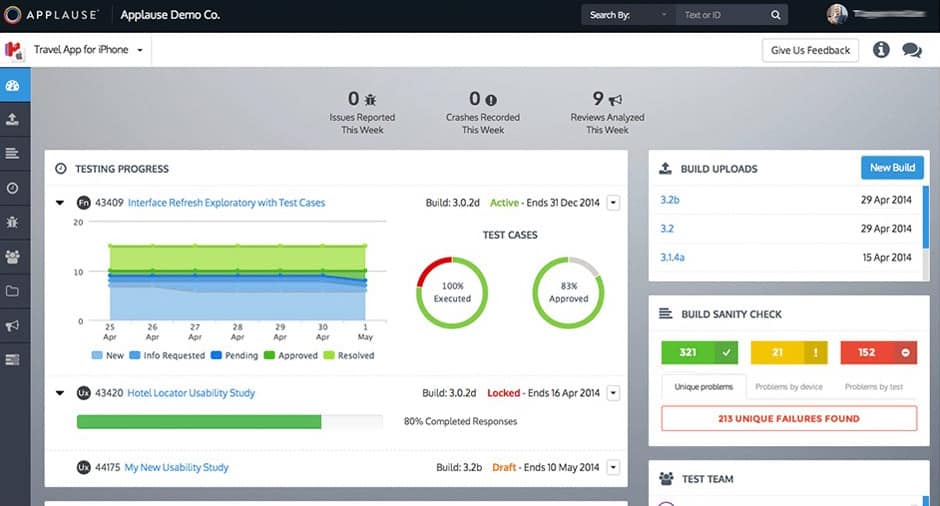Click the Text or ID search field

tap(723, 15)
